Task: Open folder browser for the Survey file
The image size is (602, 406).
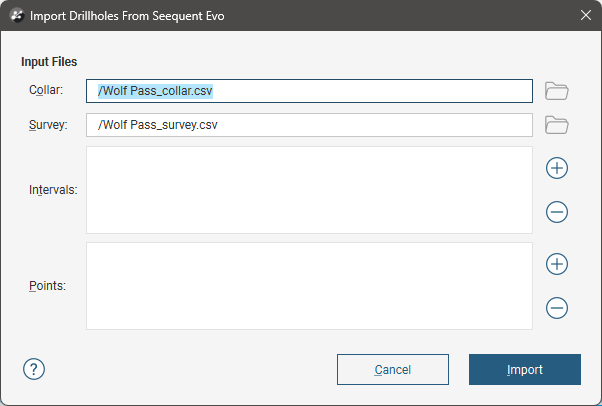Action: pyautogui.click(x=557, y=126)
